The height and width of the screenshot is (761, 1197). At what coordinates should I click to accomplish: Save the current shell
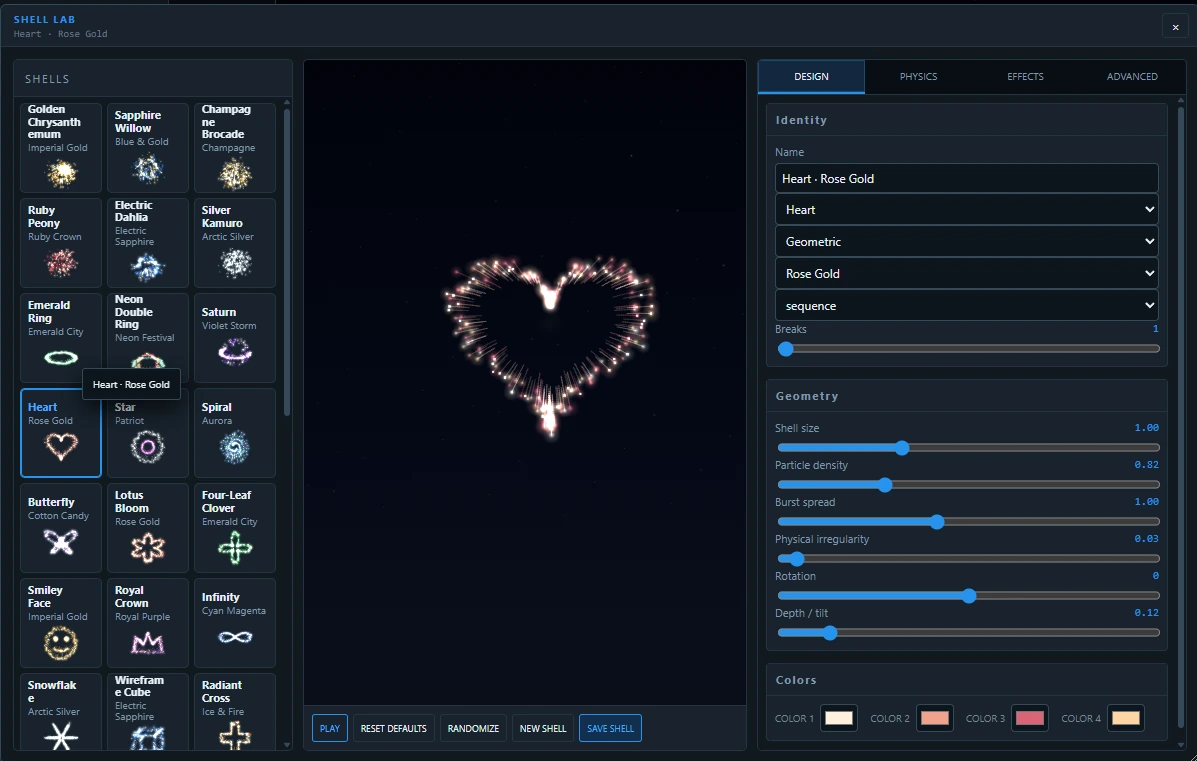tap(610, 728)
